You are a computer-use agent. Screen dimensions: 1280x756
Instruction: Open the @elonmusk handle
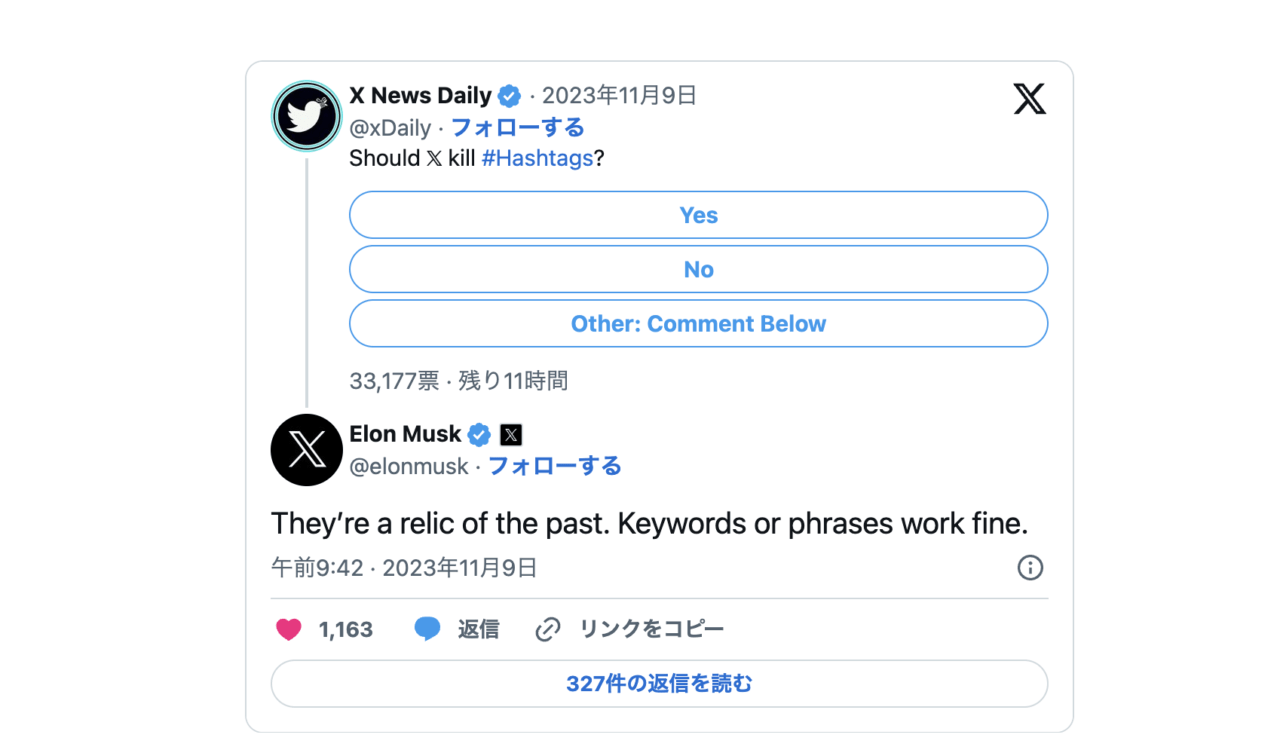409,466
